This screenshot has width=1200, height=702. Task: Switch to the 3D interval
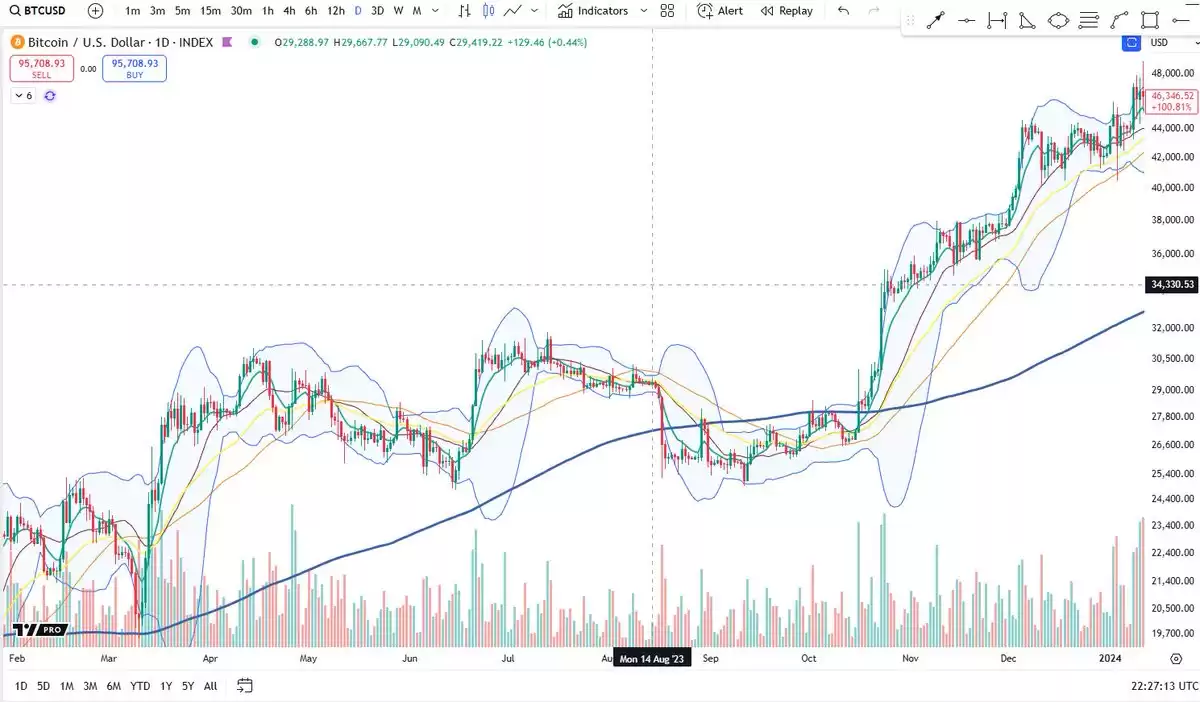pyautogui.click(x=377, y=10)
